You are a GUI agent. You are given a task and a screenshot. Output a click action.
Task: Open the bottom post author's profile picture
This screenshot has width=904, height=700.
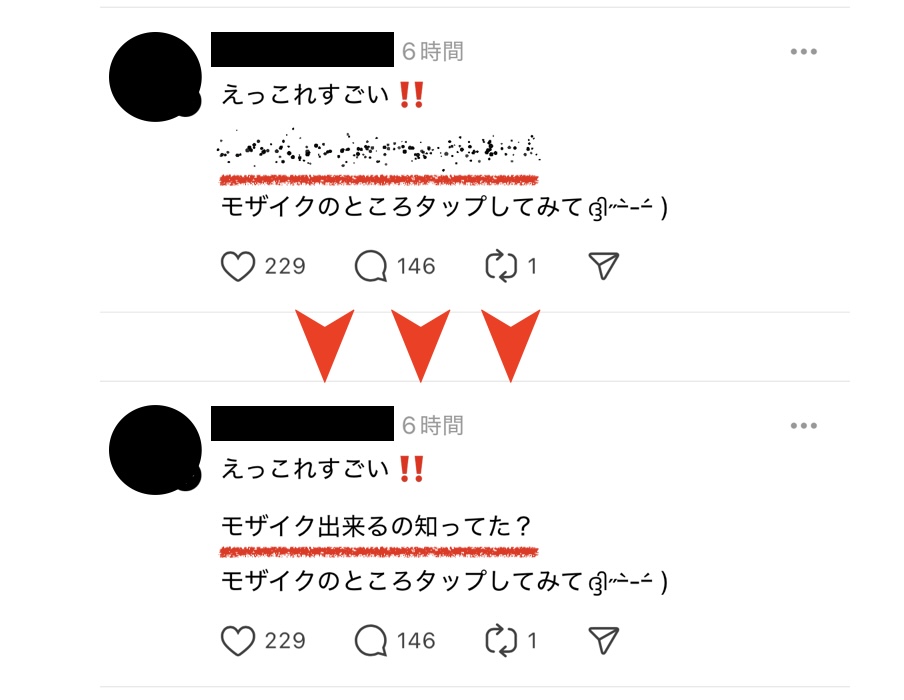pyautogui.click(x=155, y=450)
